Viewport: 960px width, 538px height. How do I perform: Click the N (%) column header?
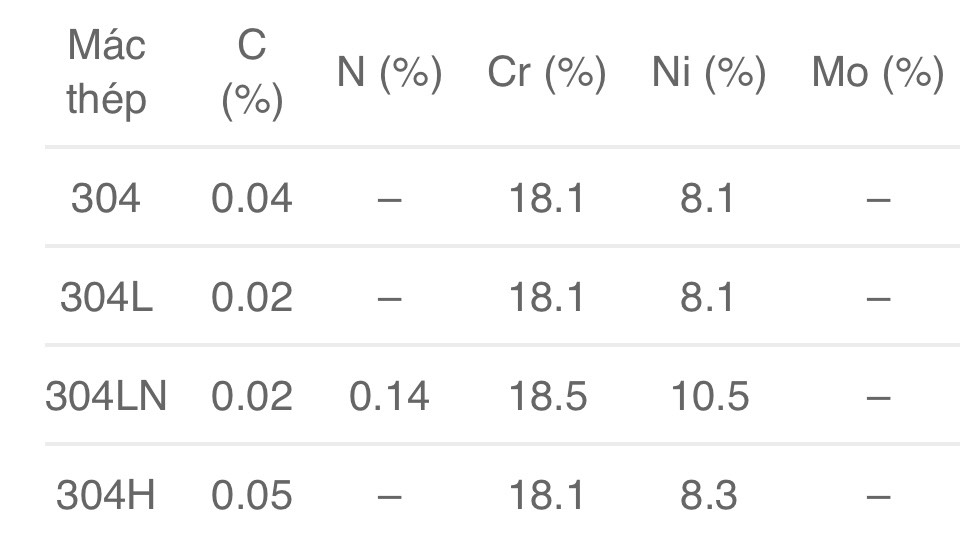[x=389, y=73]
